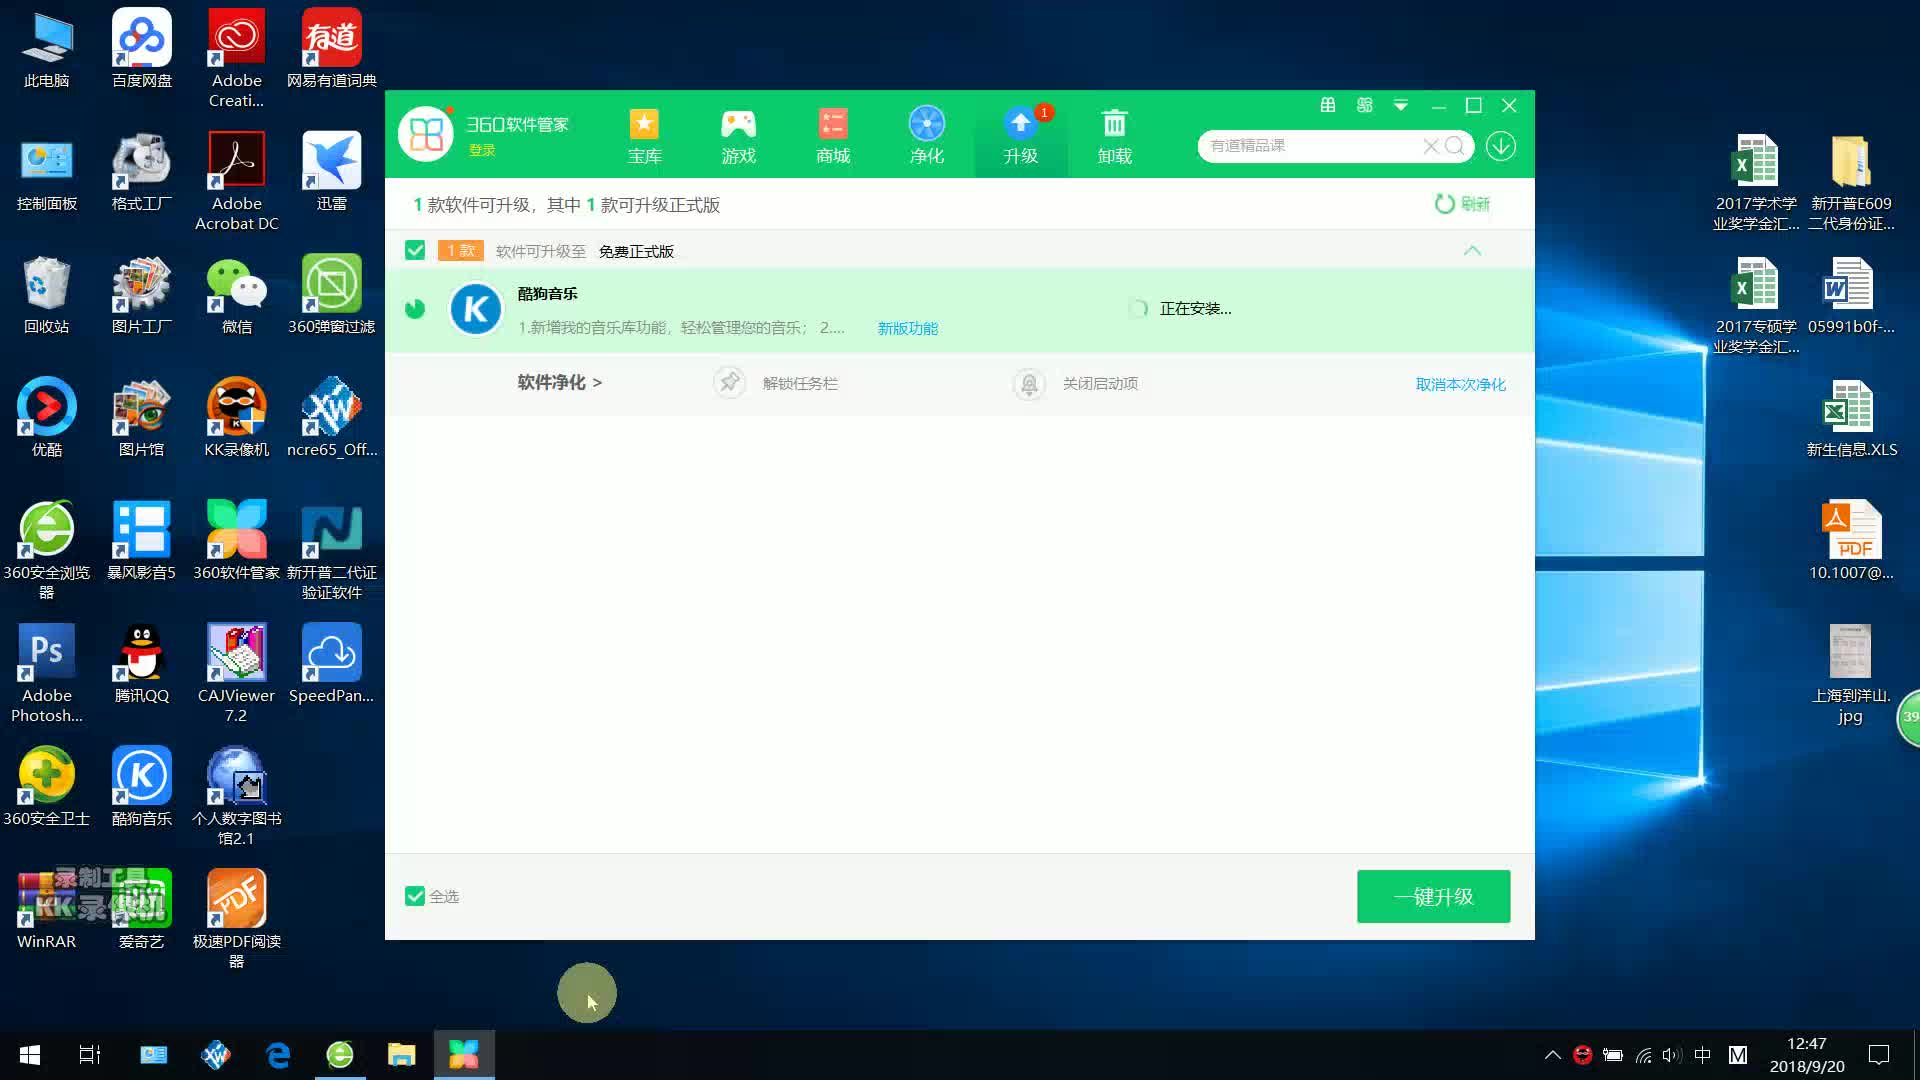1920x1080 pixels.
Task: Open the download manager arrow icon
Action: tap(1500, 146)
